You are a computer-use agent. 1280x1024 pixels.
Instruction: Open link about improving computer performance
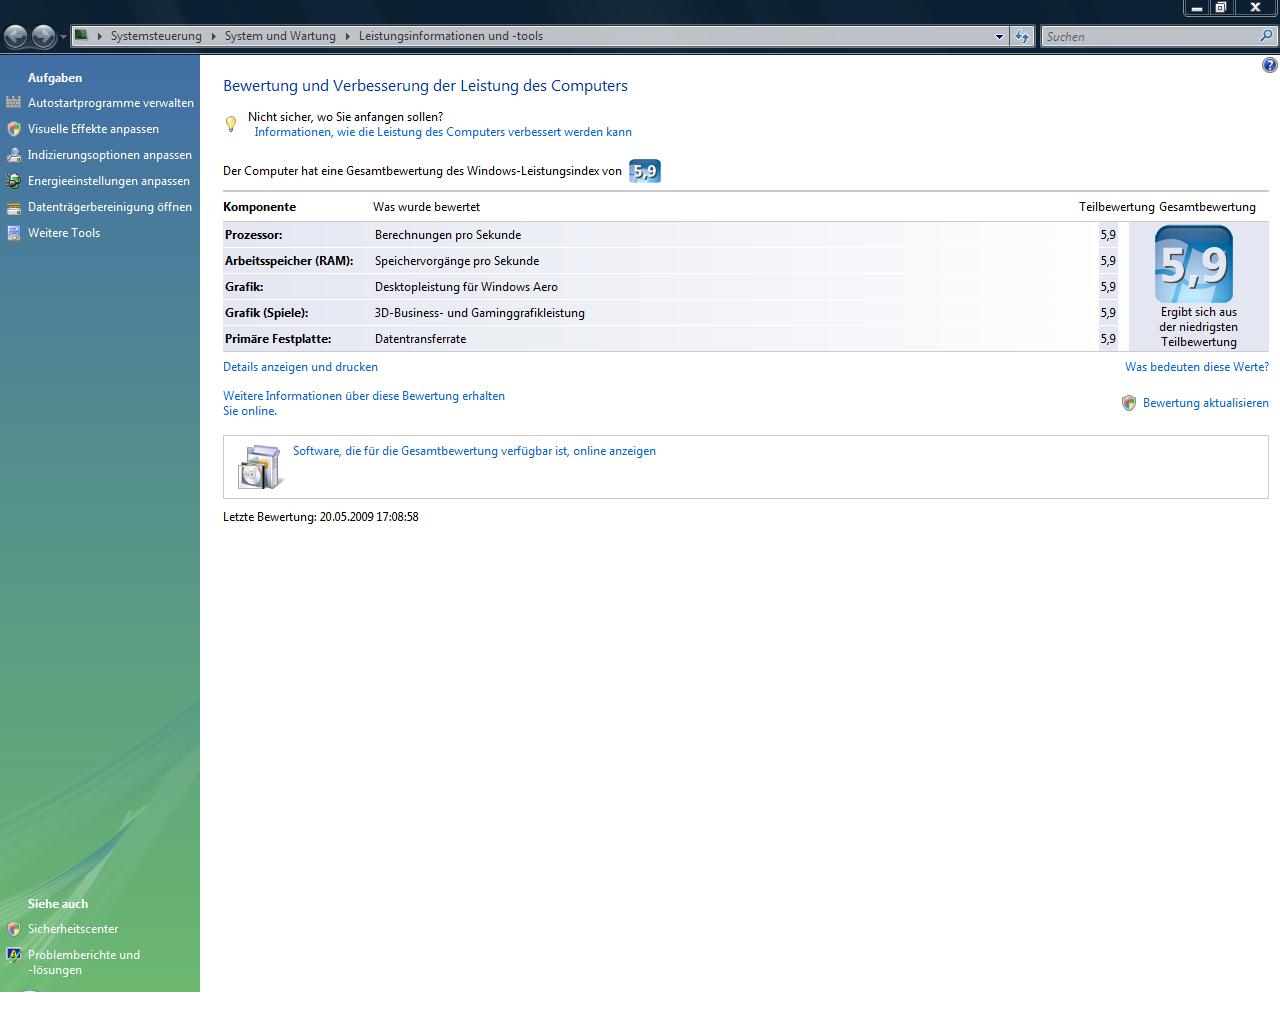443,132
